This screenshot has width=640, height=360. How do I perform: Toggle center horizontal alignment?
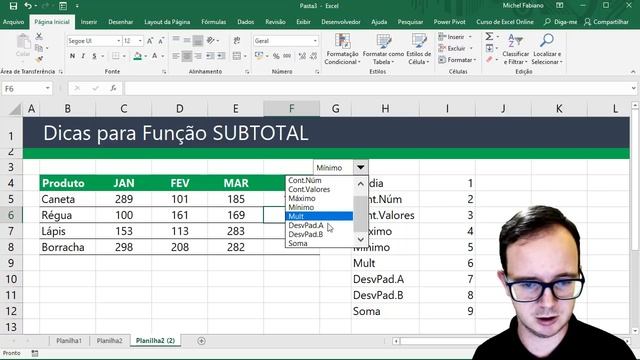187,56
